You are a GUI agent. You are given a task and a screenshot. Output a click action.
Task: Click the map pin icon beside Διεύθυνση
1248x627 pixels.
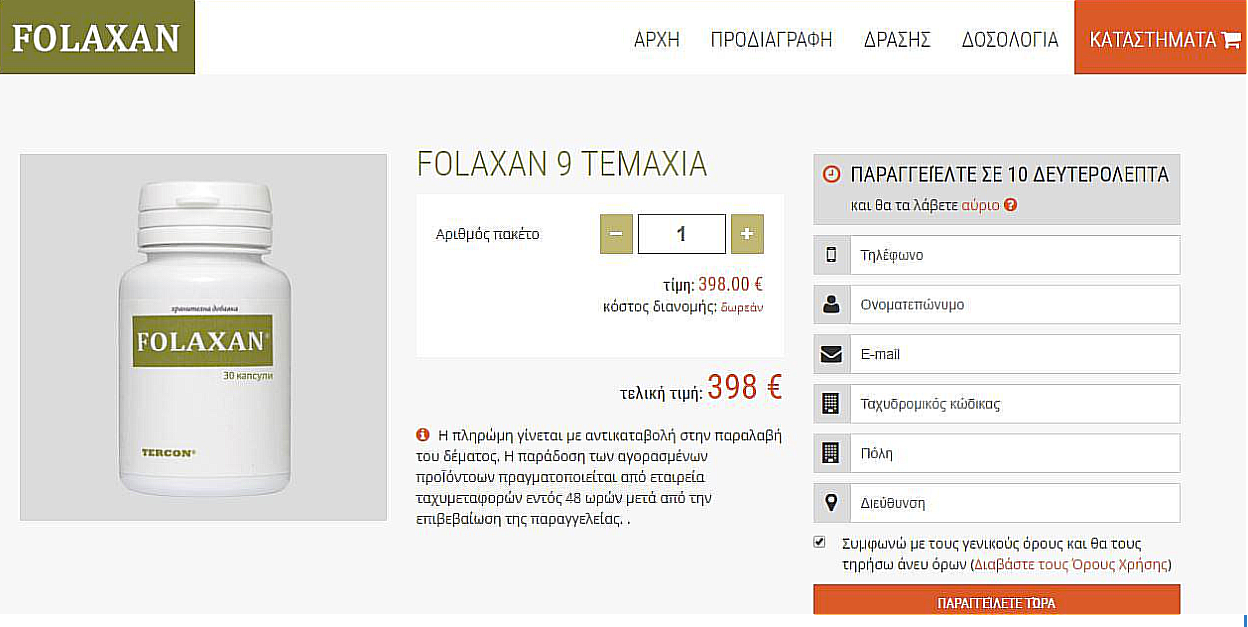831,503
